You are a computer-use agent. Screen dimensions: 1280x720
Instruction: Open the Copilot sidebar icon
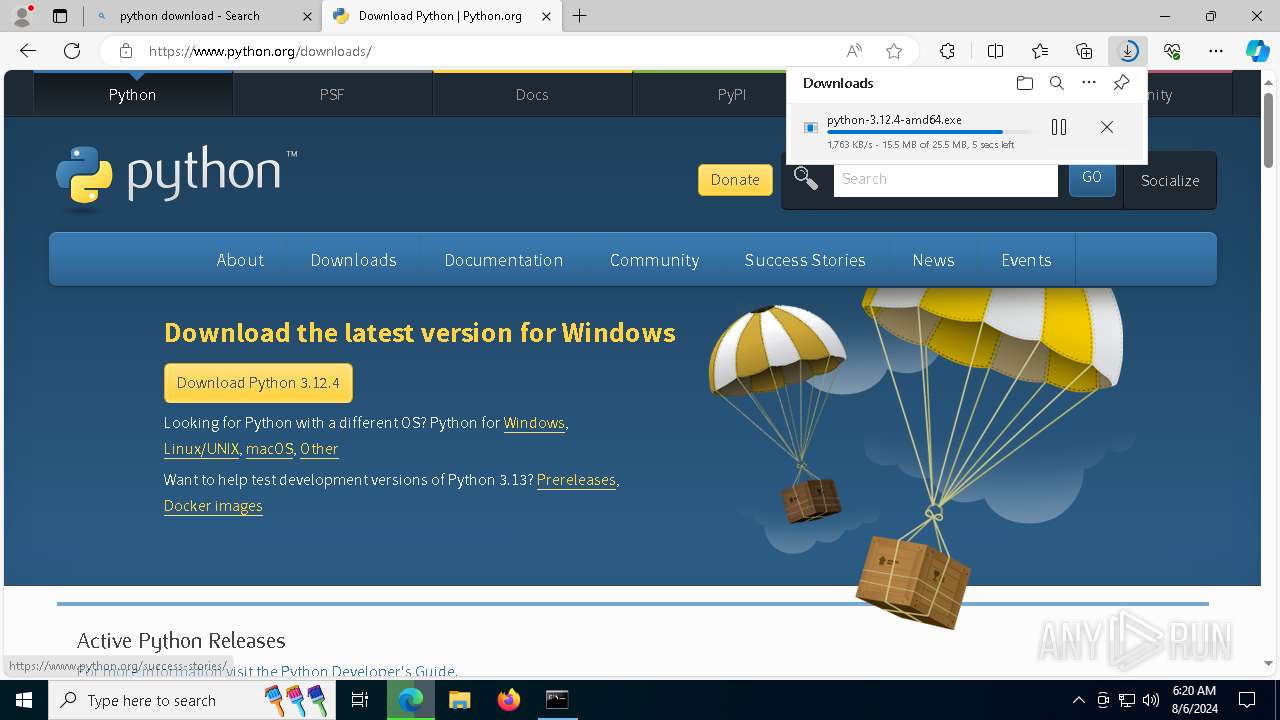click(1257, 51)
